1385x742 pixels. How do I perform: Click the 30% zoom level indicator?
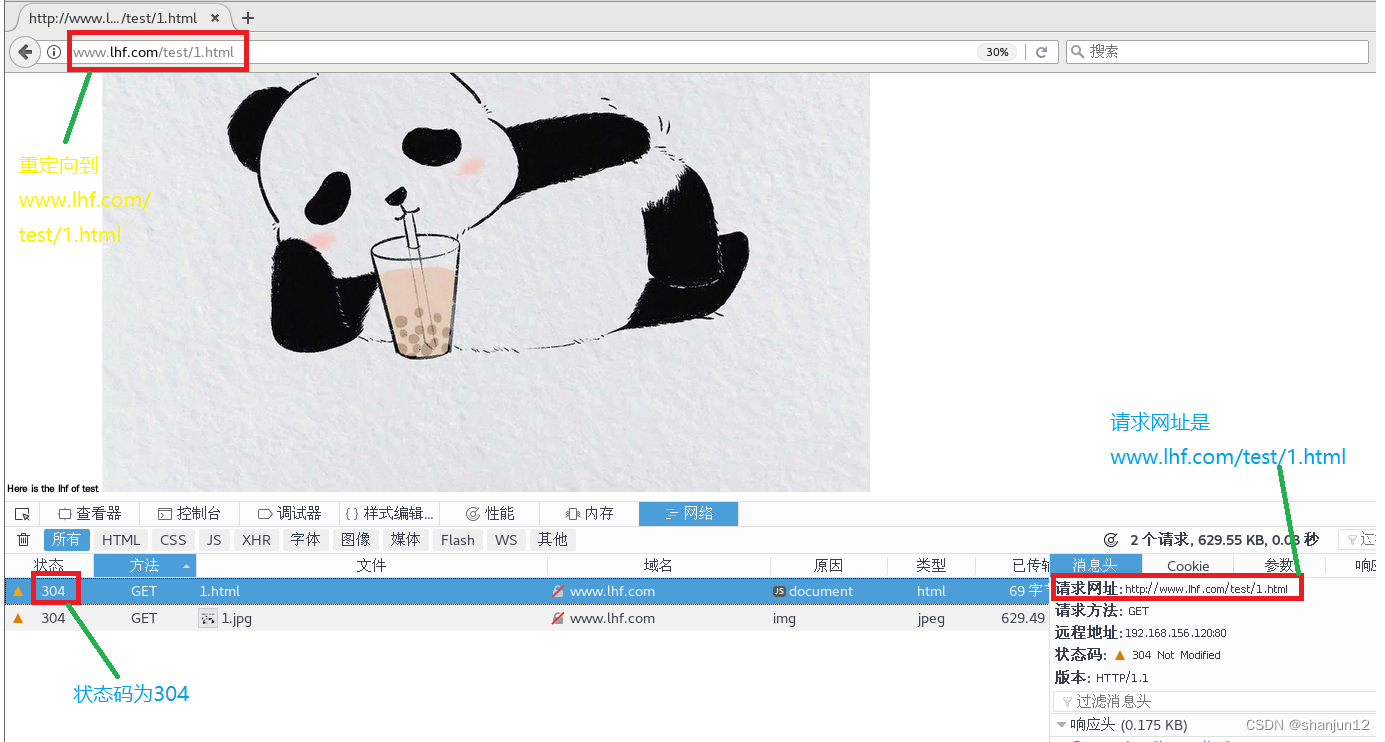click(x=997, y=52)
